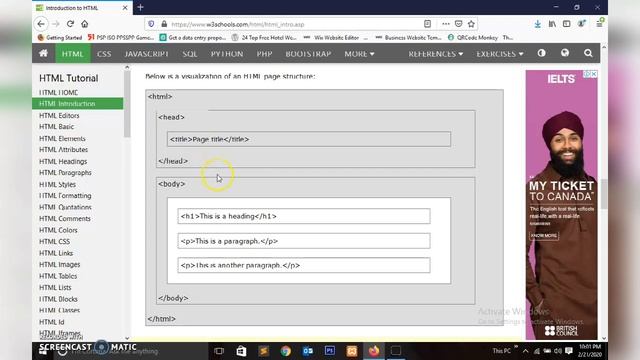Open the W3Schools search magnifier
The height and width of the screenshot is (360, 640).
[588, 53]
